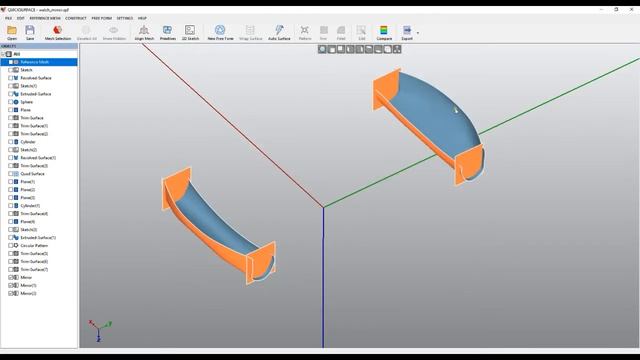The width and height of the screenshot is (640, 360).
Task: Enable the Cylinder checkbox
Action: click(11, 142)
